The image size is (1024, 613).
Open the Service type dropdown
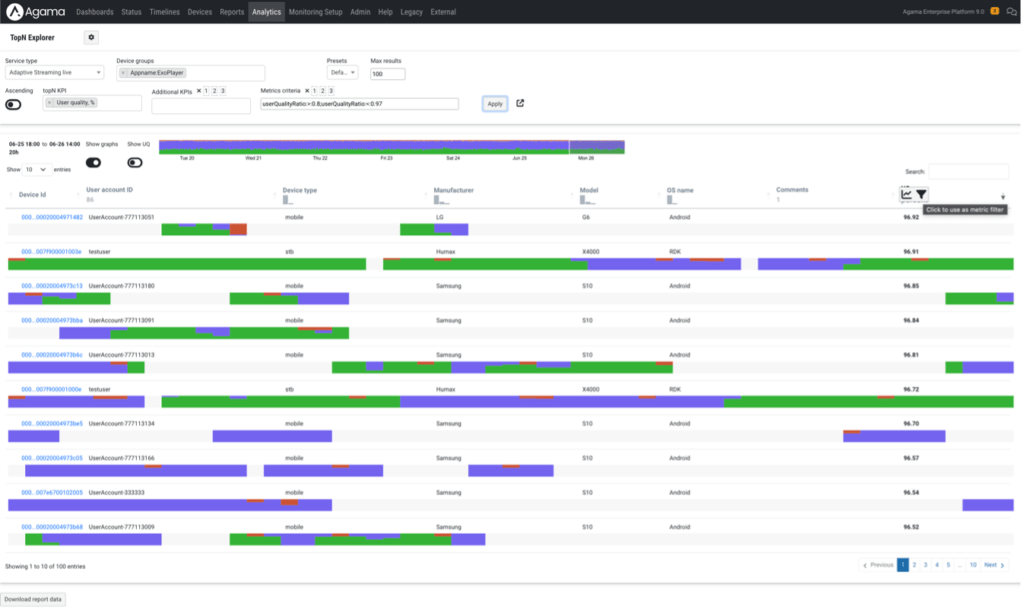coord(54,73)
